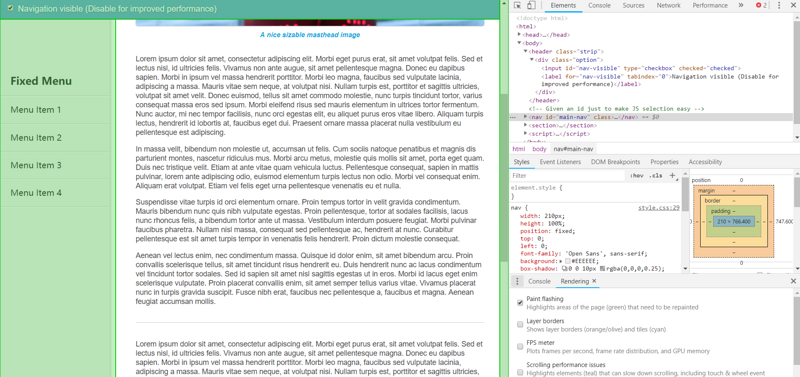This screenshot has height=377, width=800.
Task: Click the Filter styles input field
Action: pyautogui.click(x=567, y=175)
